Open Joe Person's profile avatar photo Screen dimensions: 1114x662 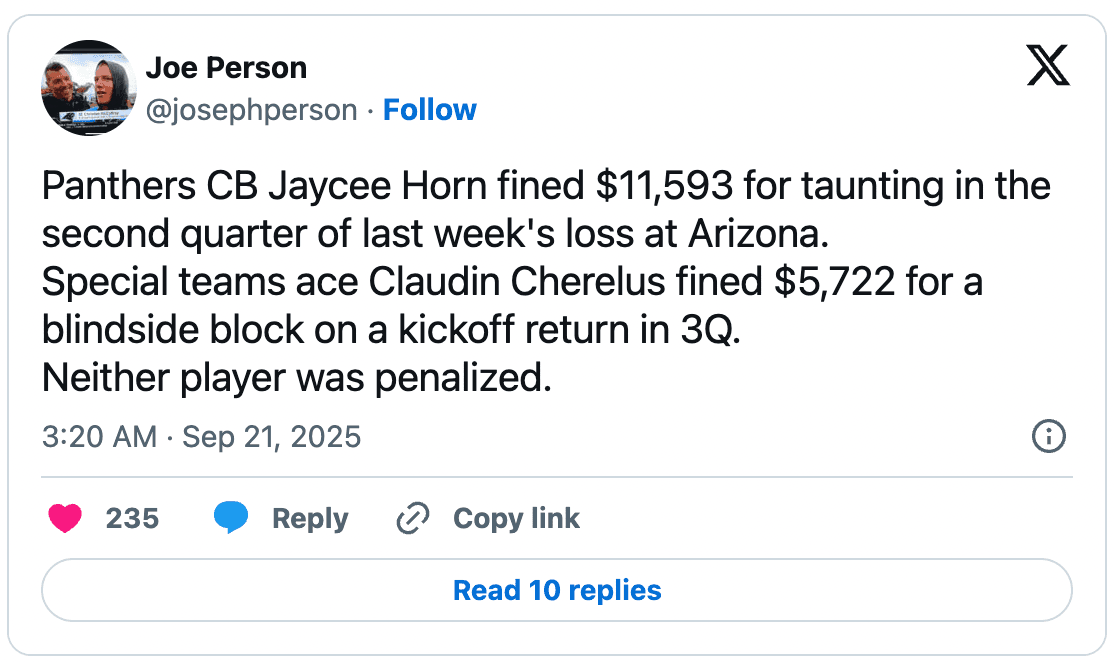point(88,88)
